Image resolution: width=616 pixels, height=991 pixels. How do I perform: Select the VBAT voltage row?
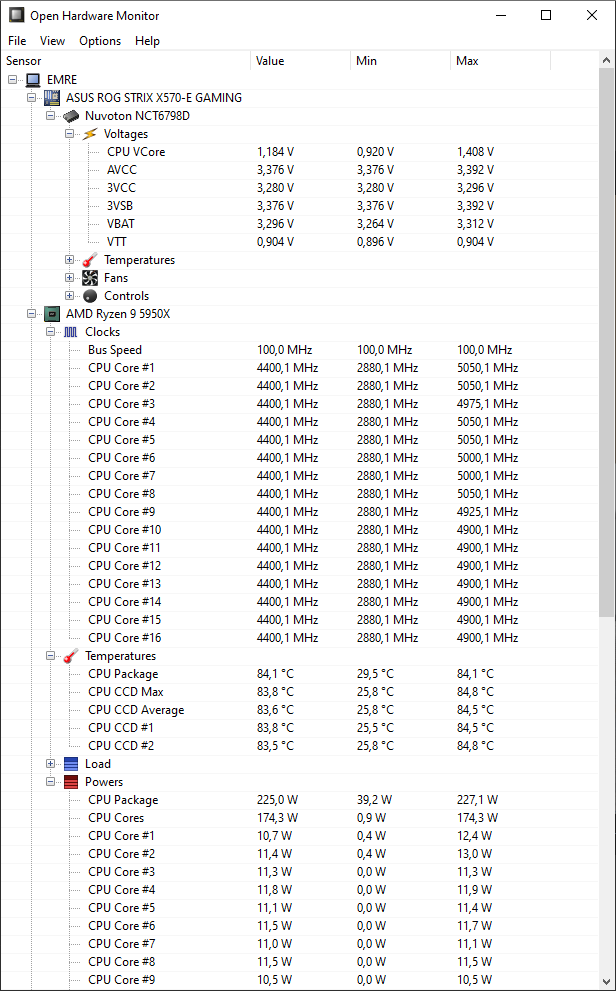299,224
